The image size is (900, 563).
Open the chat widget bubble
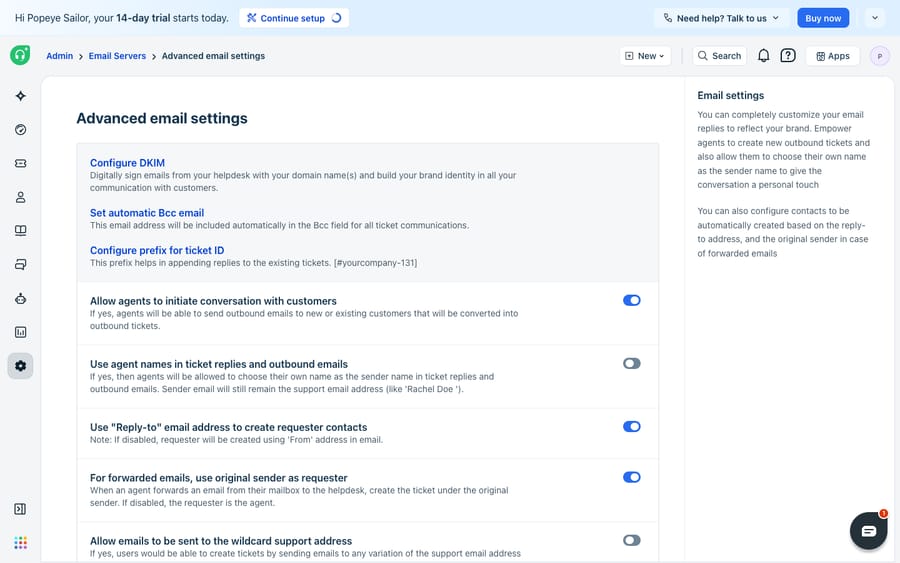tap(868, 531)
